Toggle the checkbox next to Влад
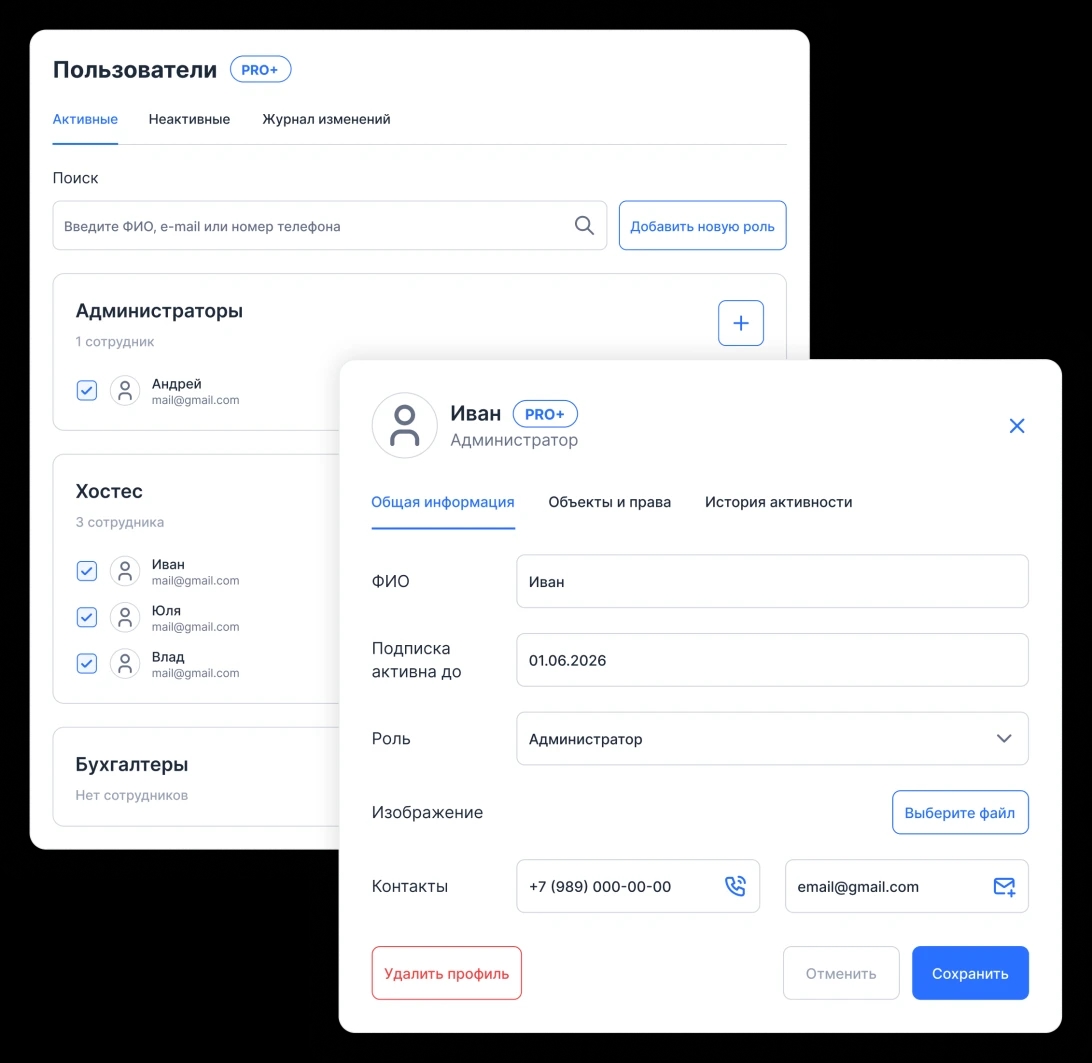 pos(86,664)
